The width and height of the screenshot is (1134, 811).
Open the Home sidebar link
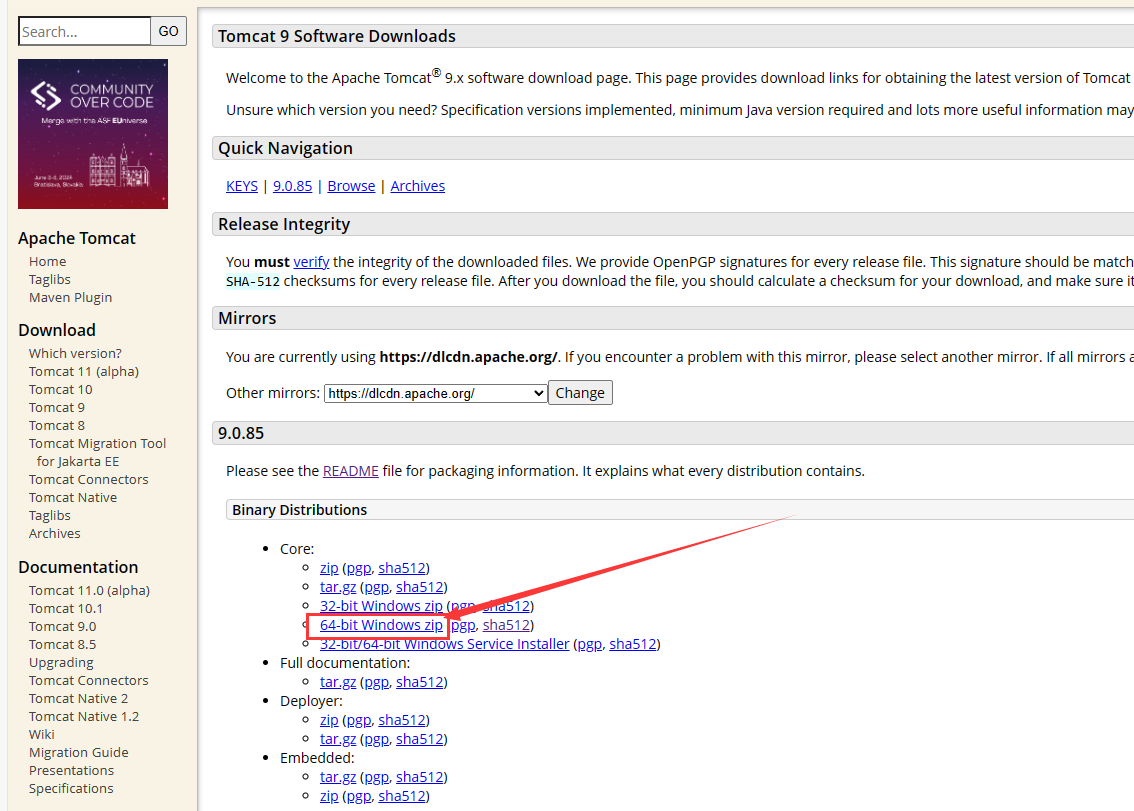(x=48, y=261)
